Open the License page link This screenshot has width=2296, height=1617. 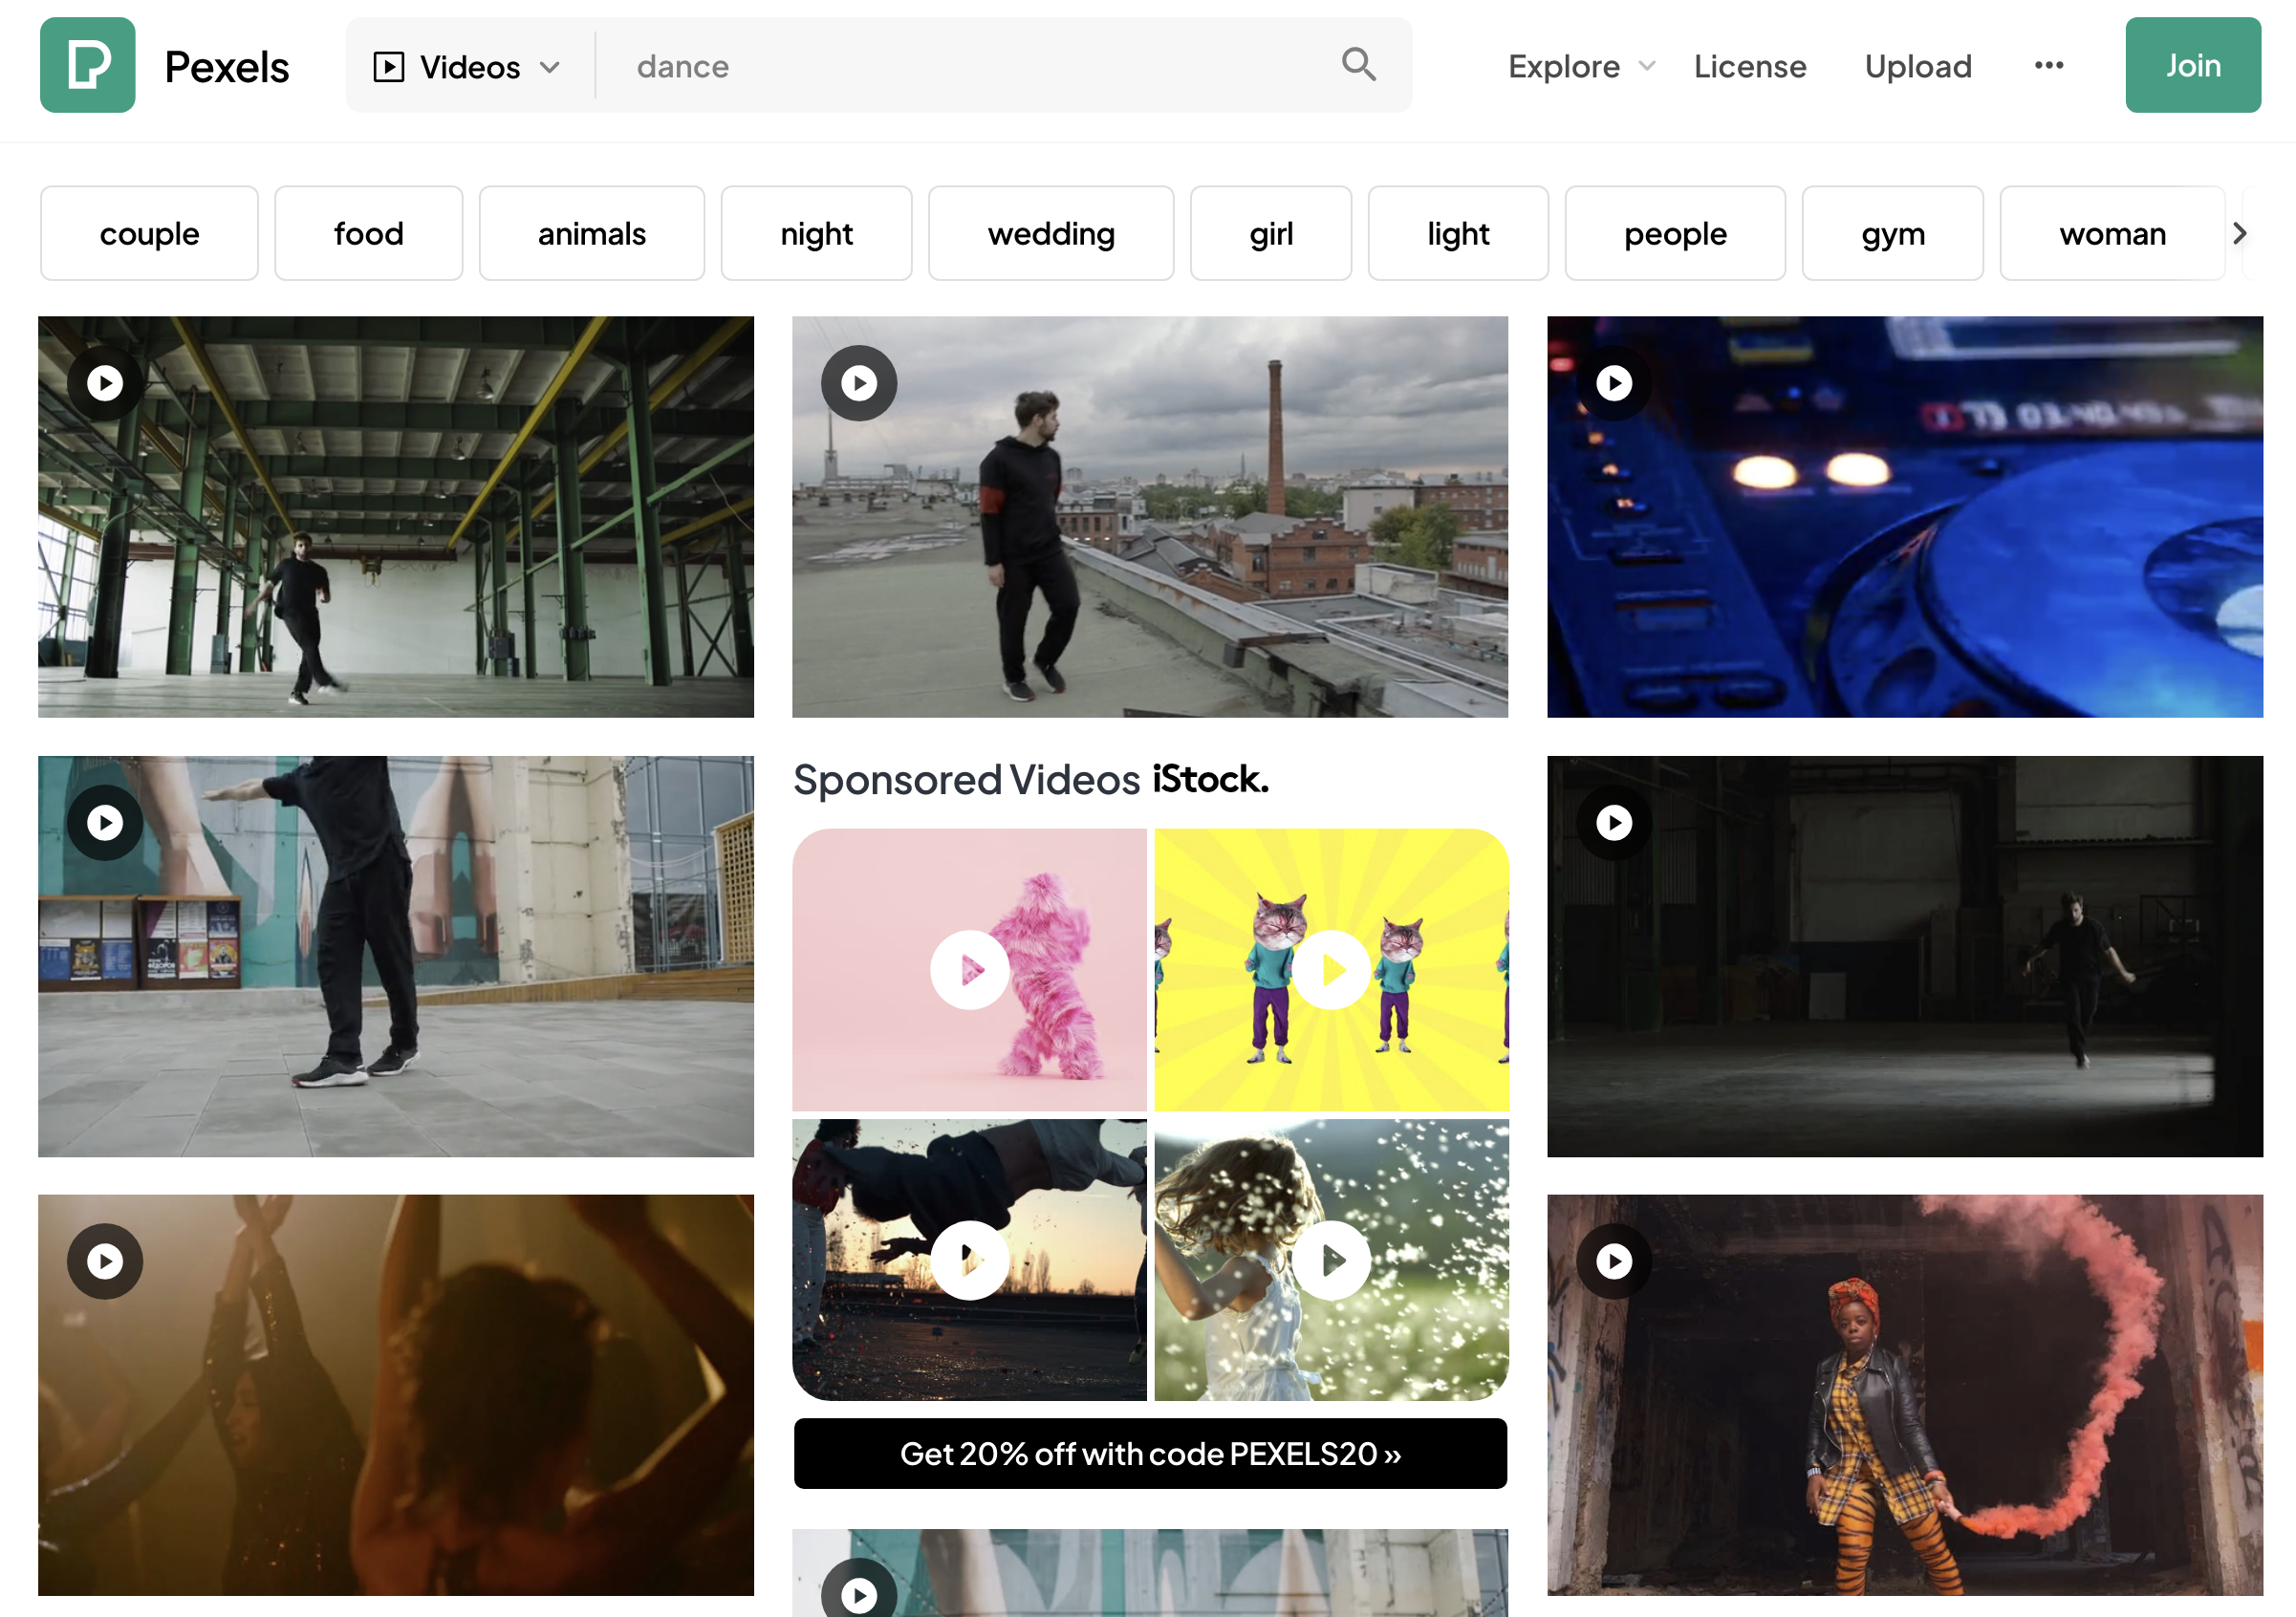(1749, 67)
